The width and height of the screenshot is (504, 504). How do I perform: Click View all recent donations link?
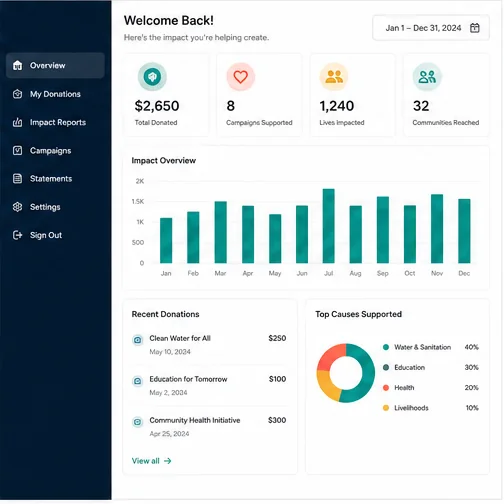click(x=151, y=461)
